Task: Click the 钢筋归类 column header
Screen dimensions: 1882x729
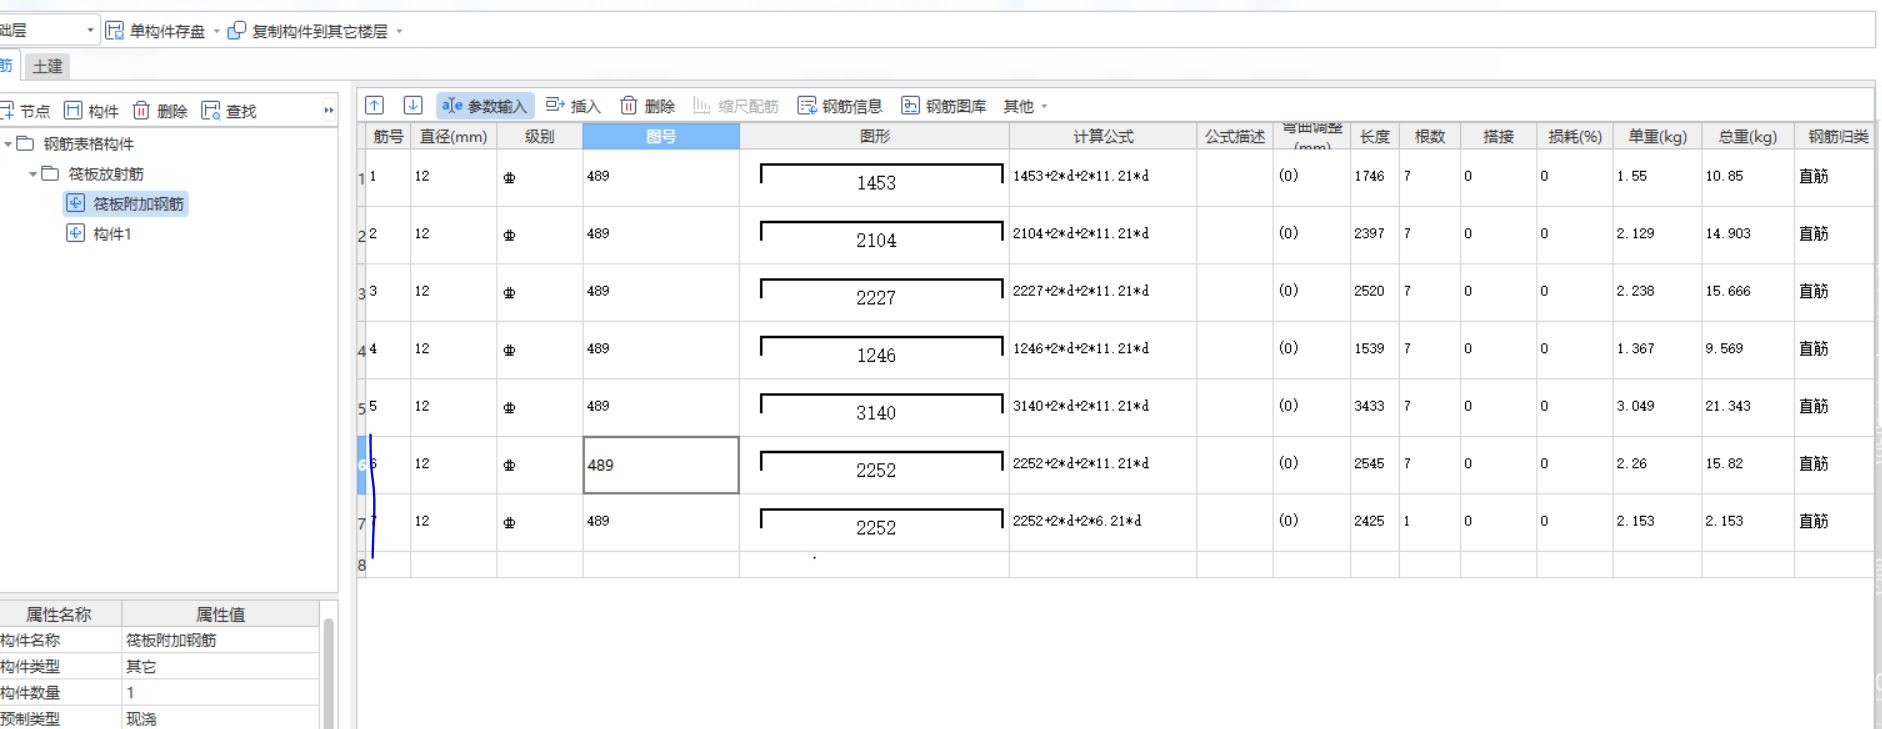Action: pos(1835,136)
